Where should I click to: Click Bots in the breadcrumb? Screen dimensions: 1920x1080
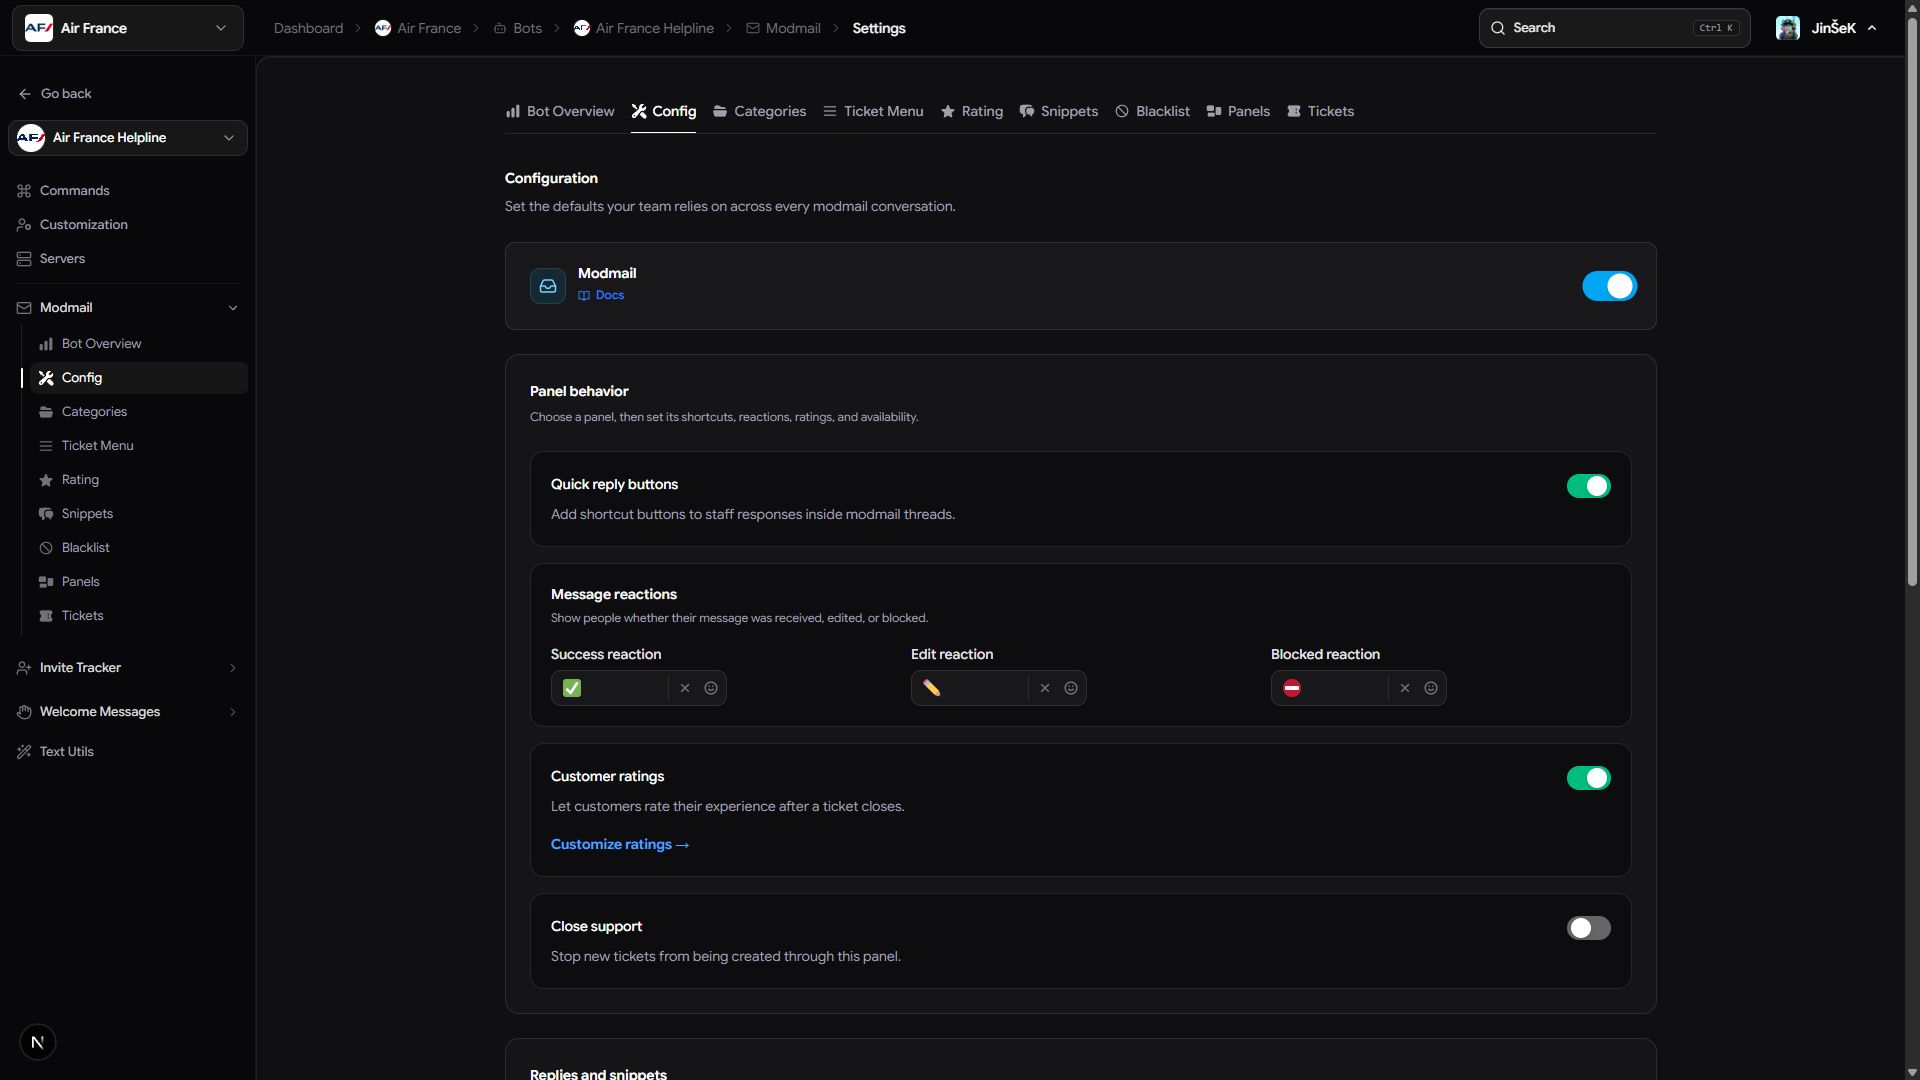click(x=518, y=28)
